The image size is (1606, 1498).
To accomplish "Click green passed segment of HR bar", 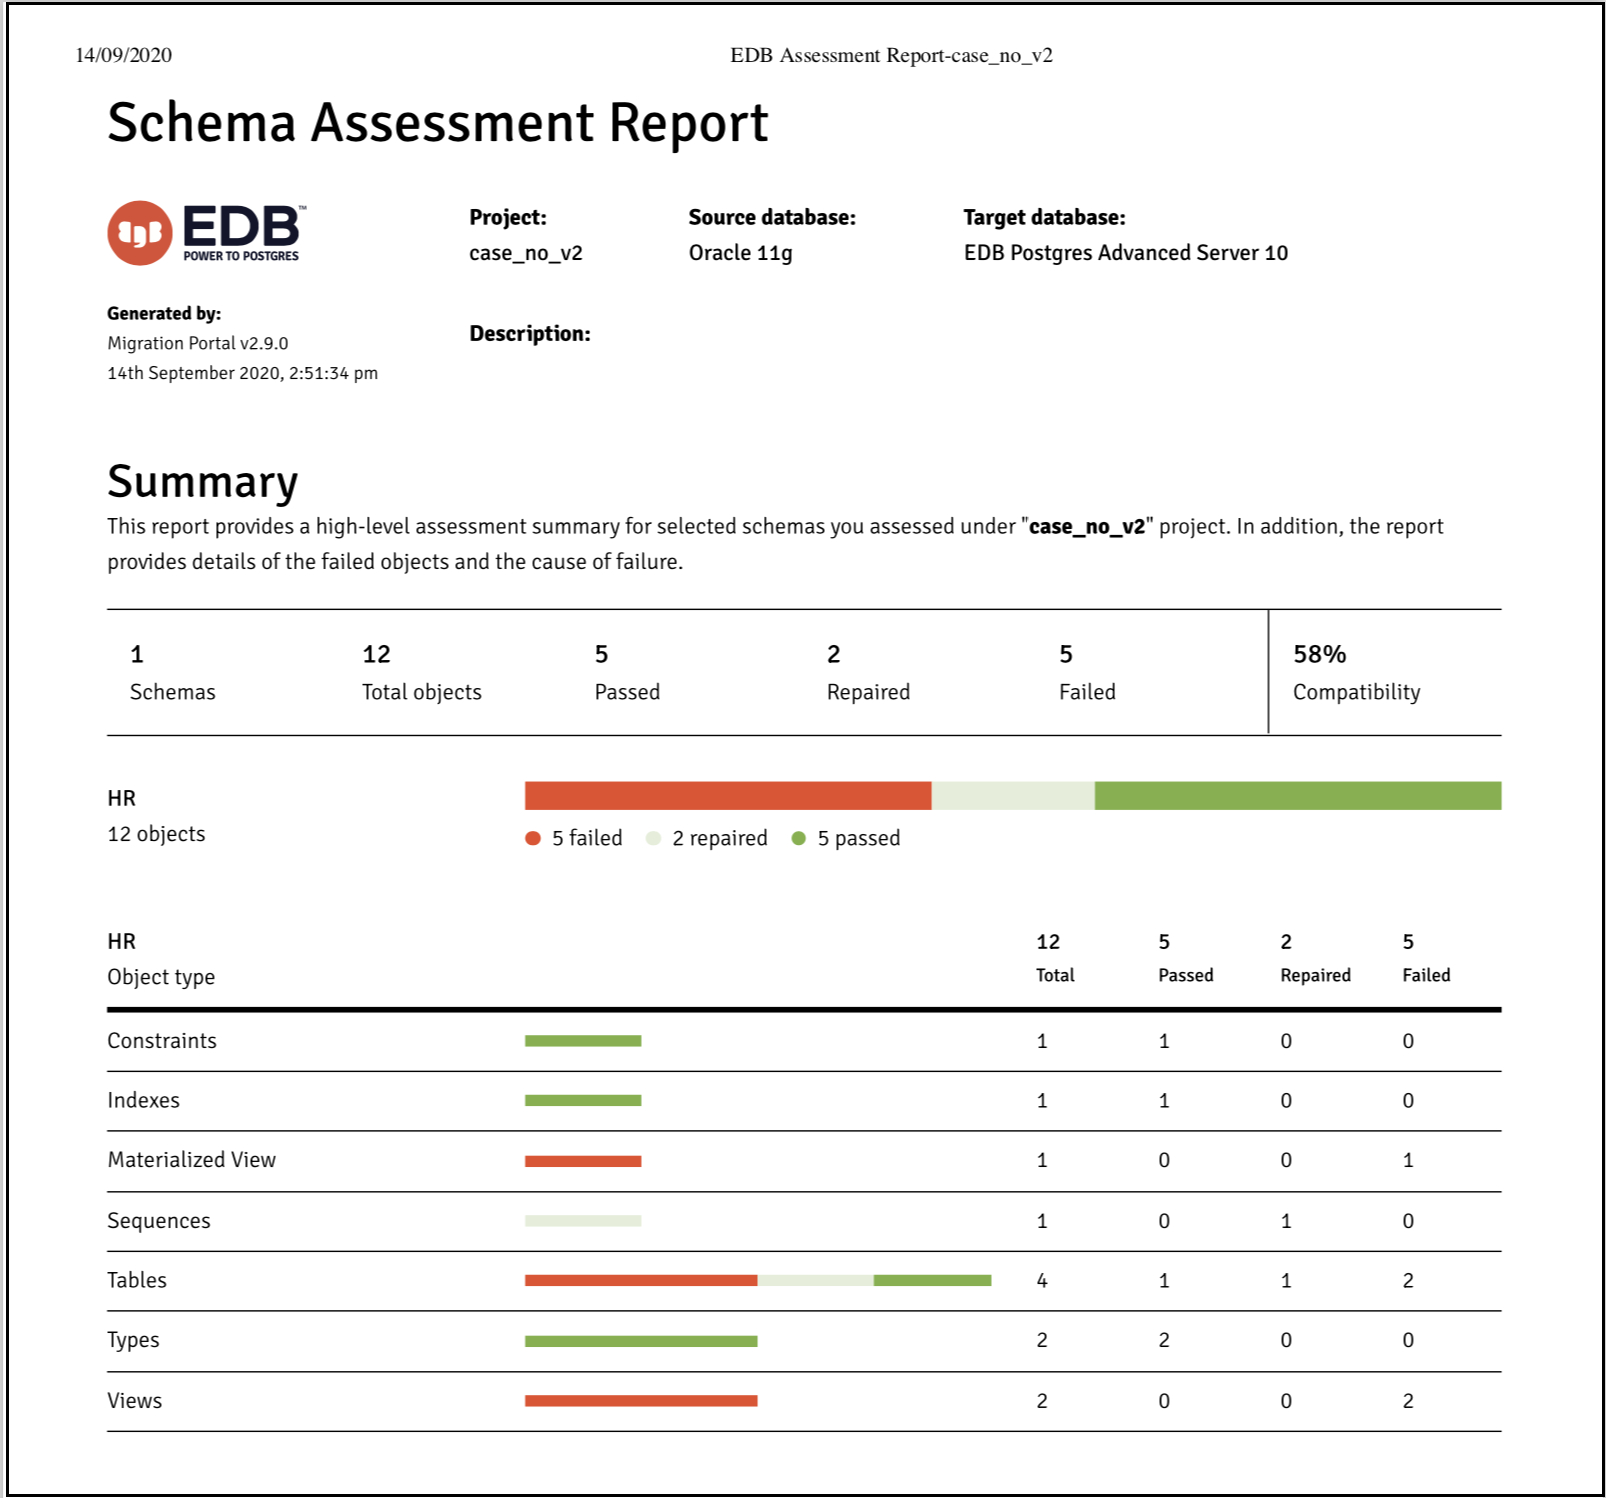I will click(1298, 795).
